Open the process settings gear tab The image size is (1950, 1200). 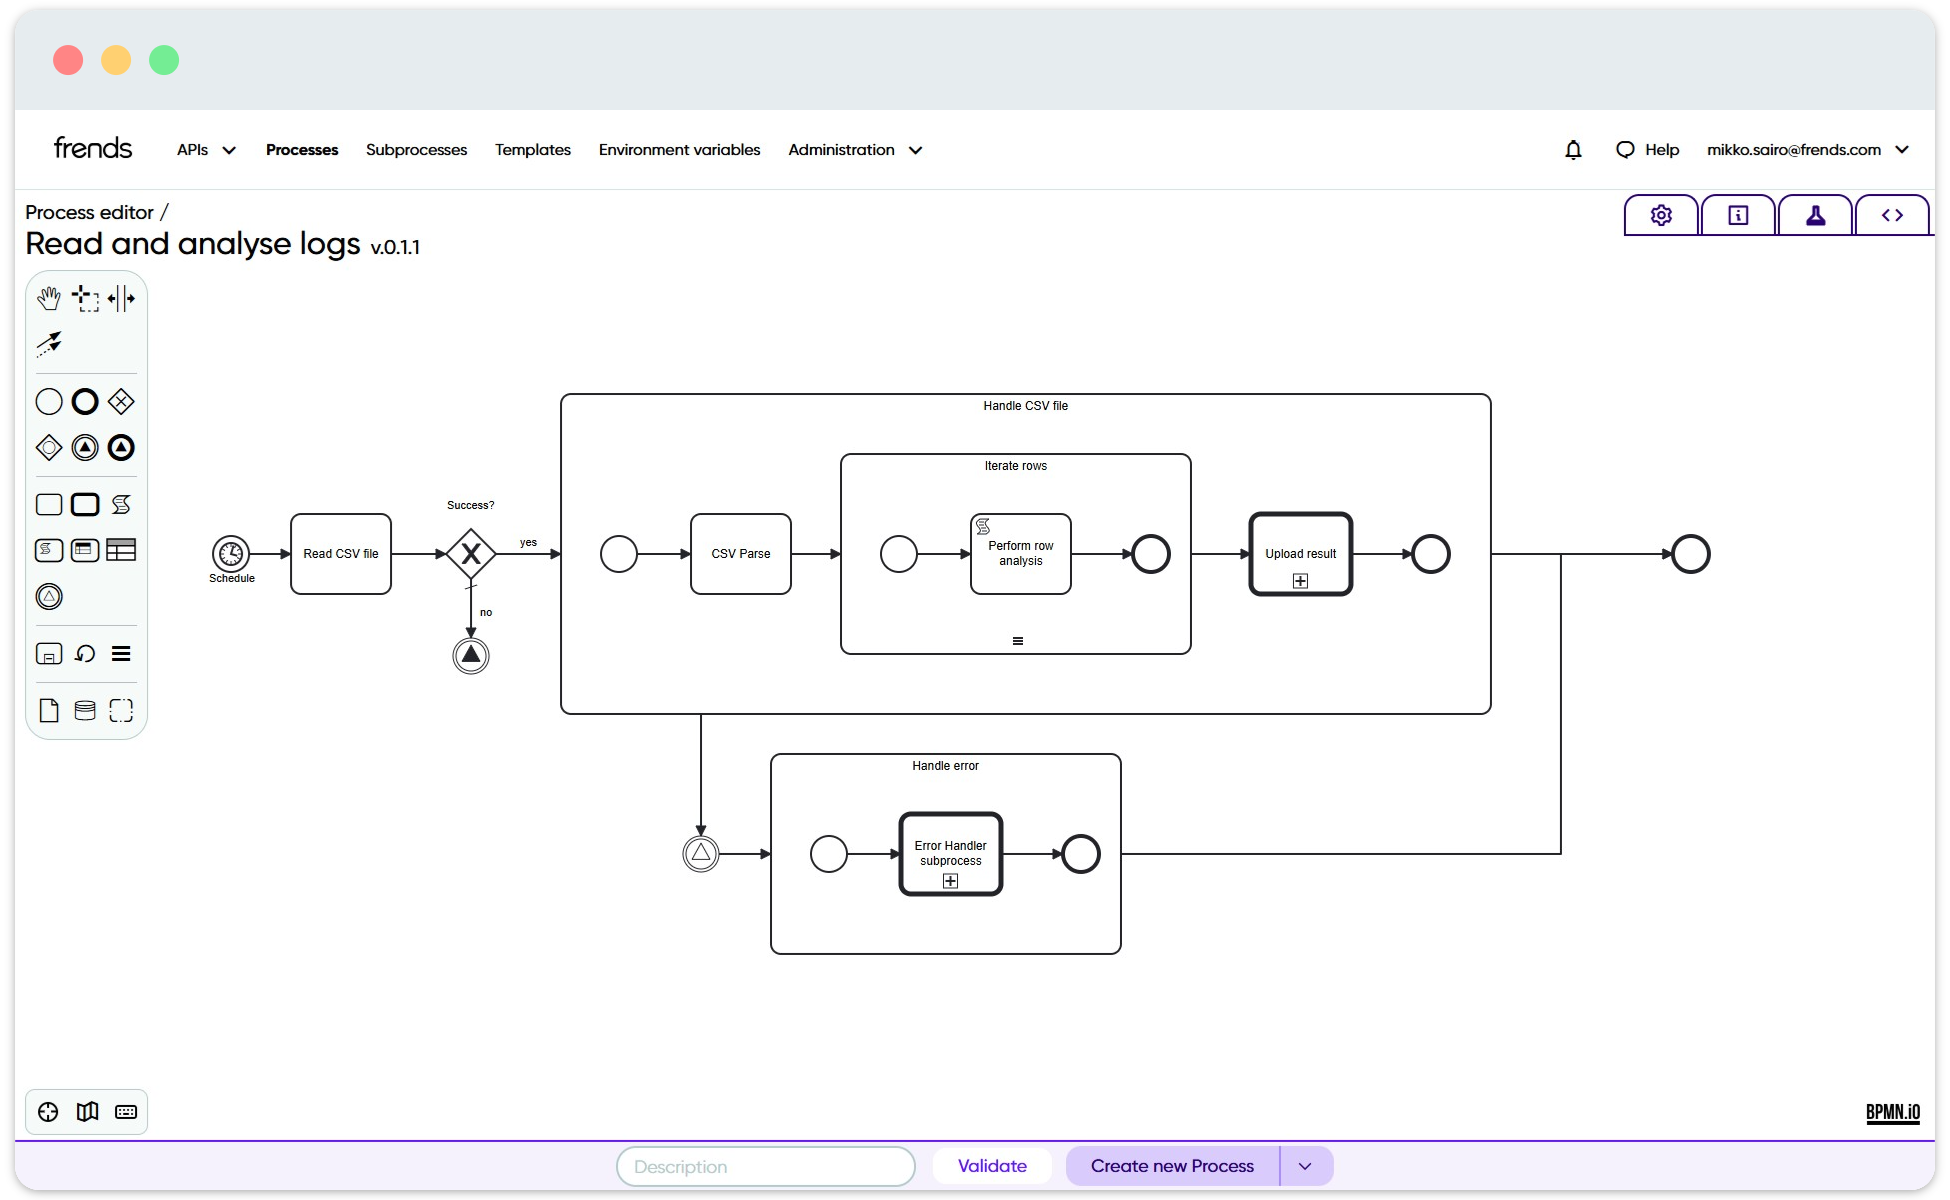tap(1660, 214)
